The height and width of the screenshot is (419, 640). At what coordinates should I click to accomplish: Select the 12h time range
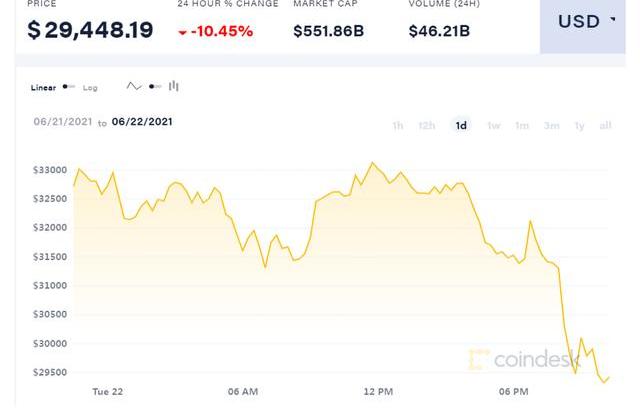tap(427, 125)
